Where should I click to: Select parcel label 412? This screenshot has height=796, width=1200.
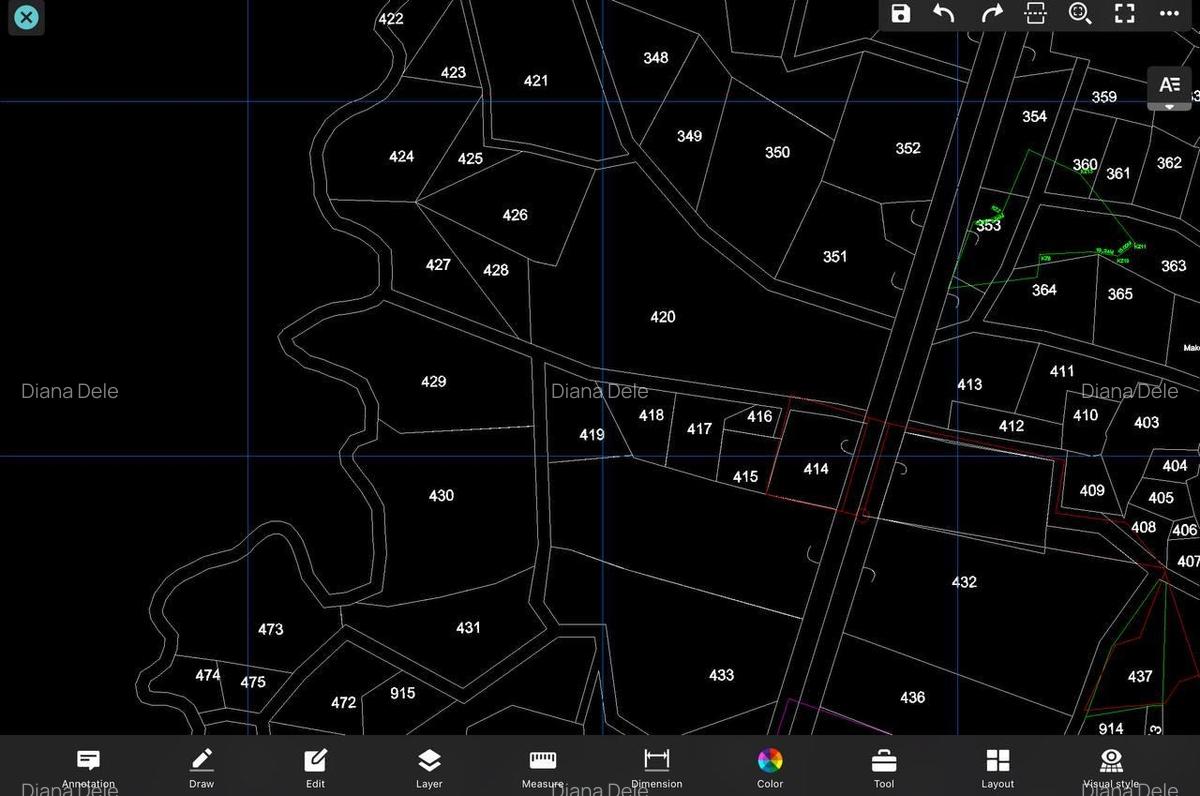coord(1011,426)
